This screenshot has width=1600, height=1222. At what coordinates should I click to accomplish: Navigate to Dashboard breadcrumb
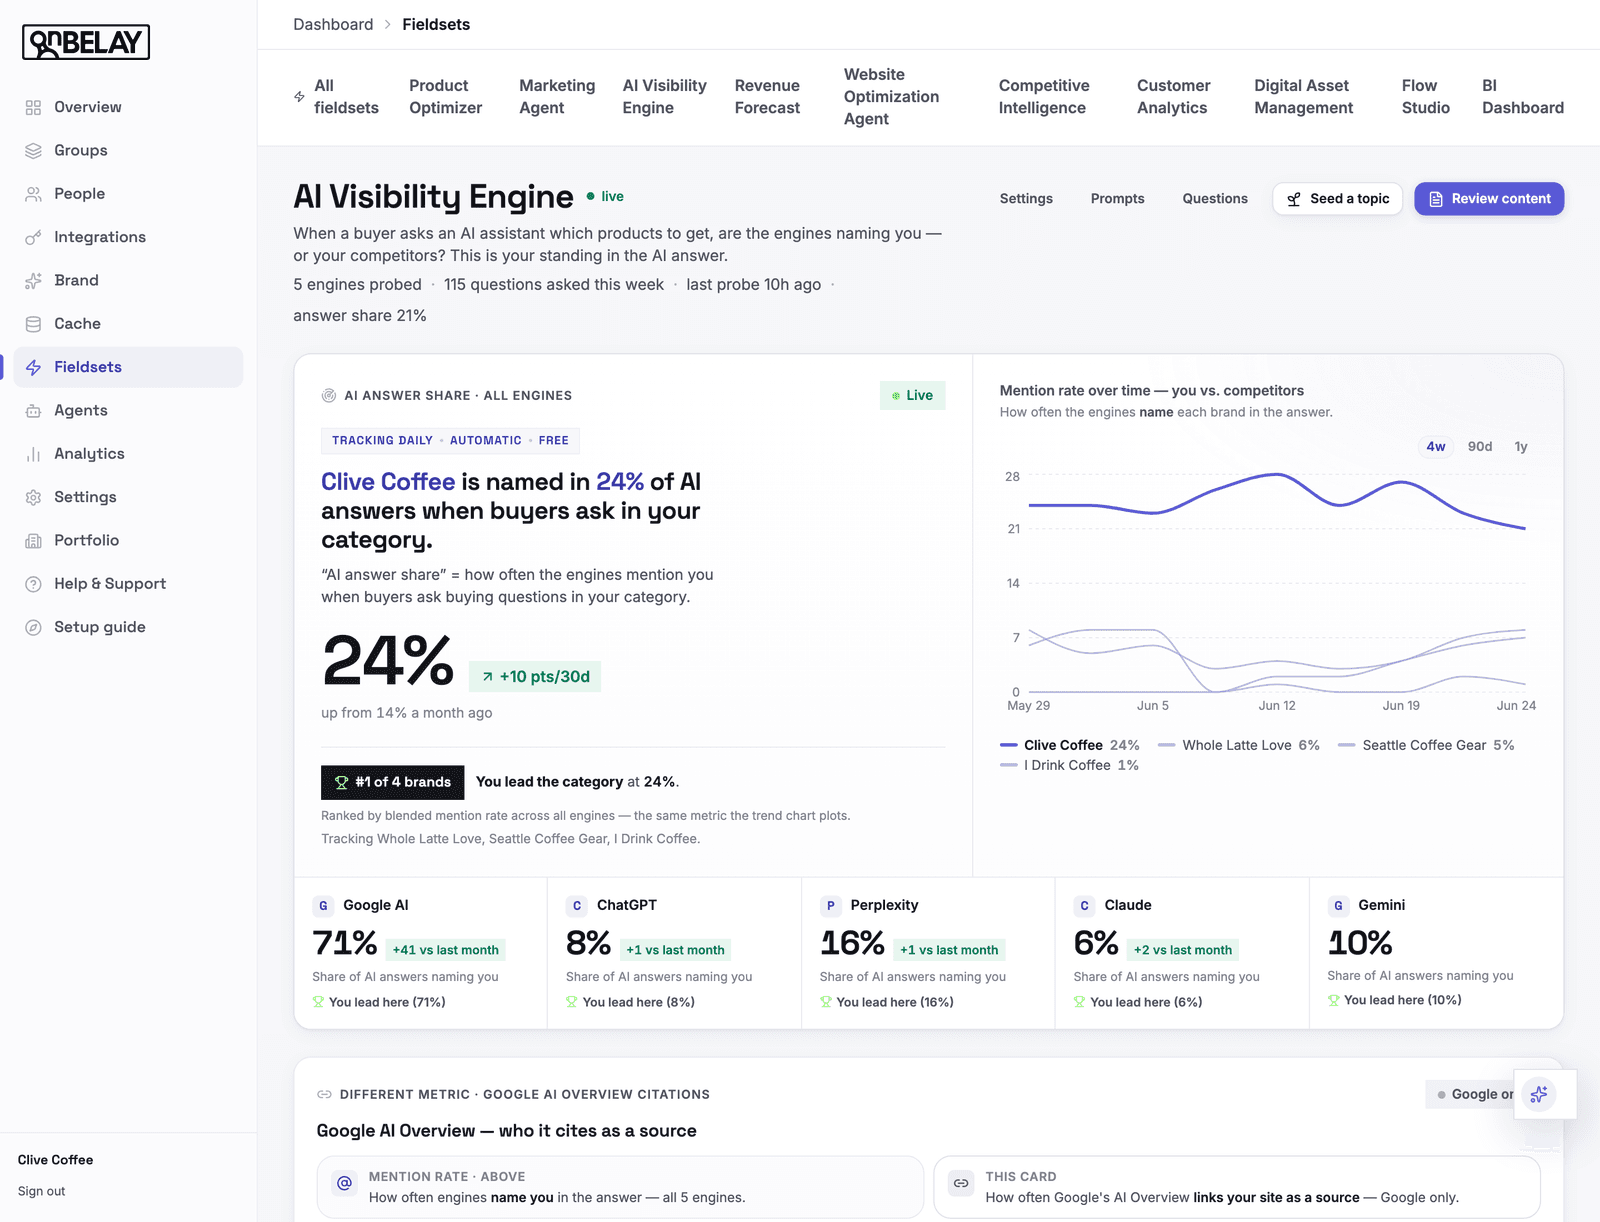333,24
